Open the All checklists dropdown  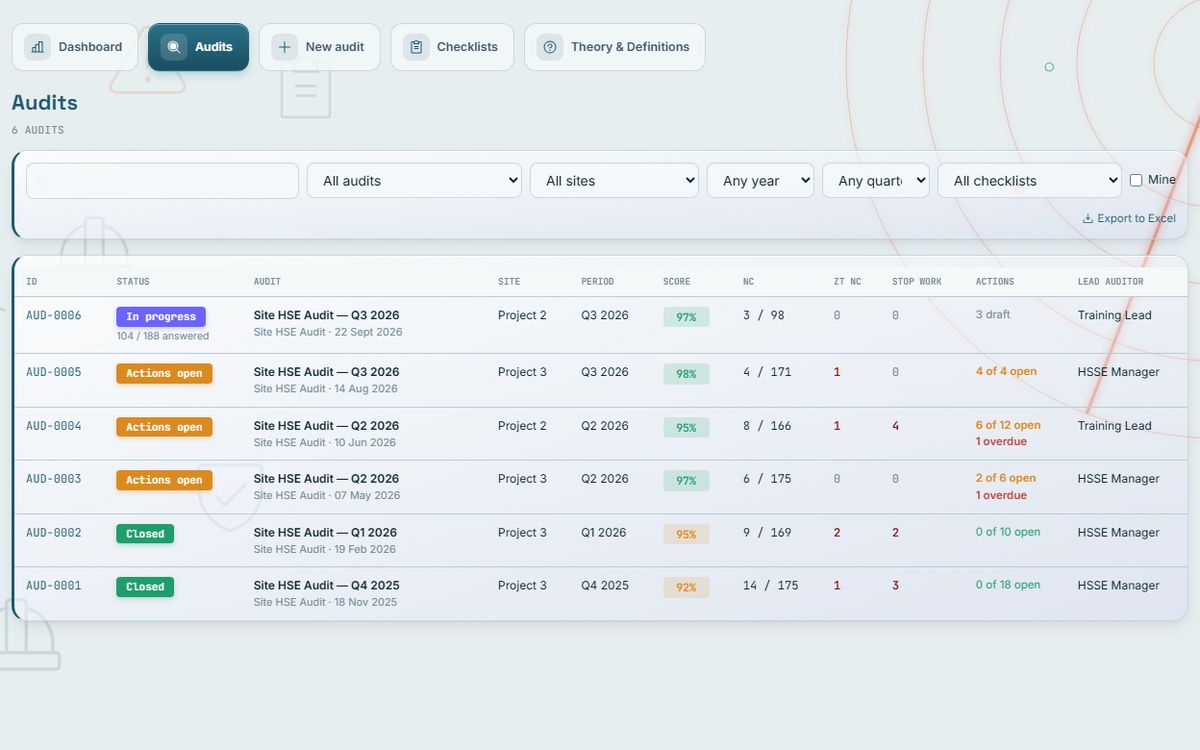(1030, 181)
